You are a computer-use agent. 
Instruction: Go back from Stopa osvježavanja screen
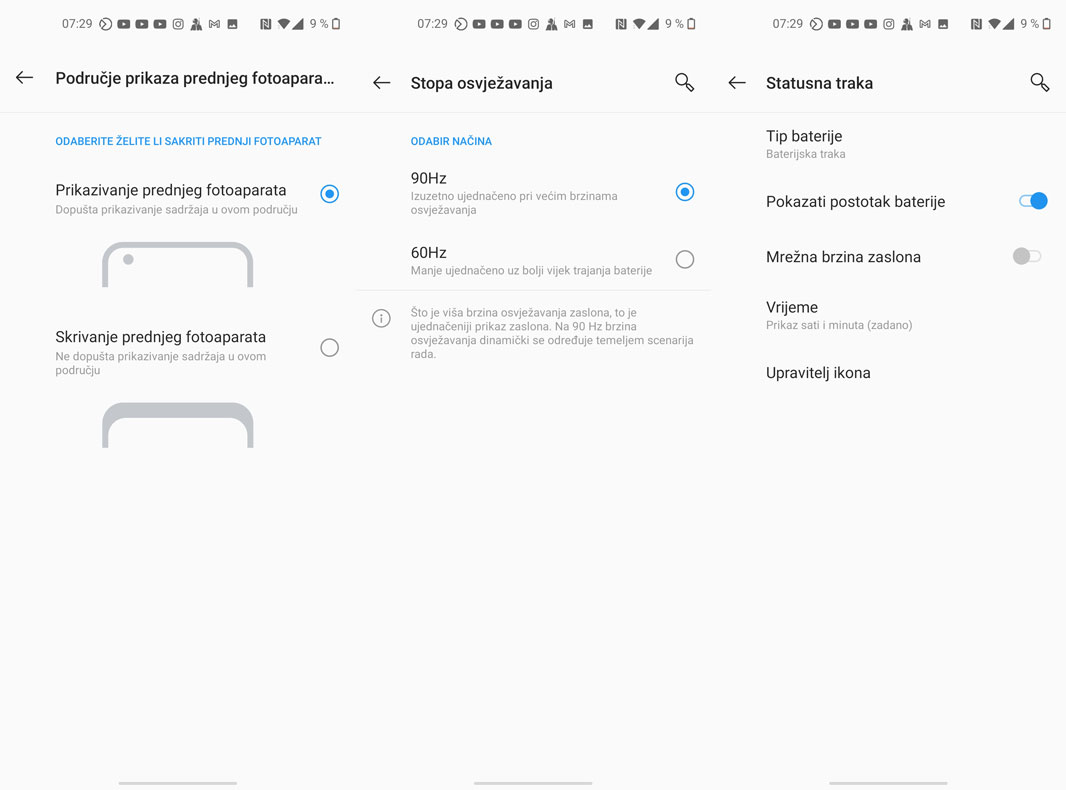tap(381, 83)
